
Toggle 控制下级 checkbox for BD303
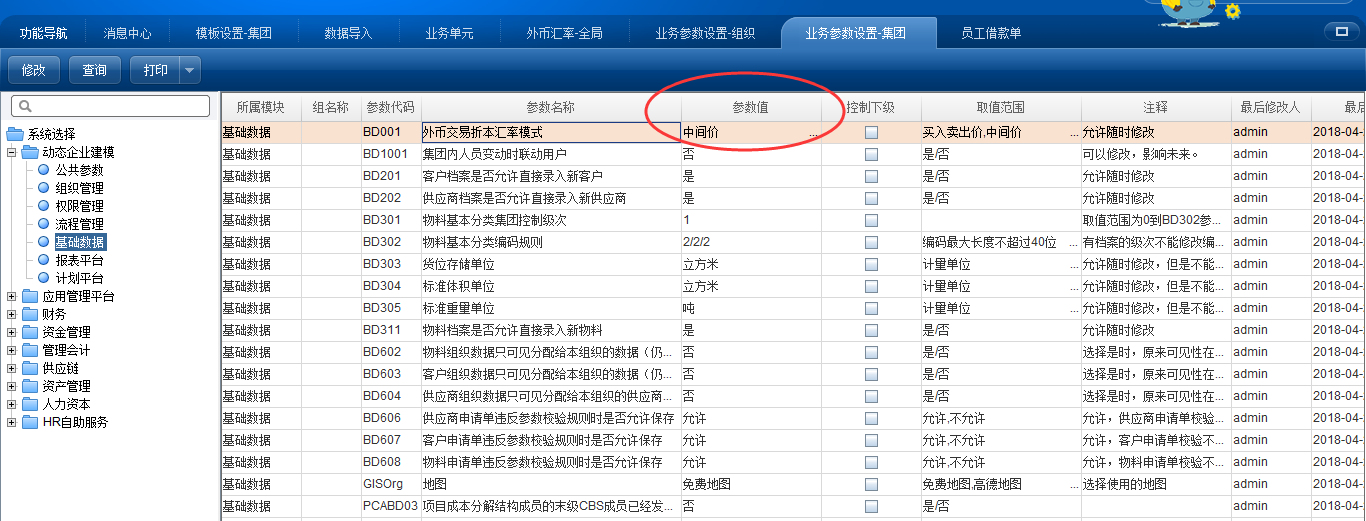click(x=872, y=264)
